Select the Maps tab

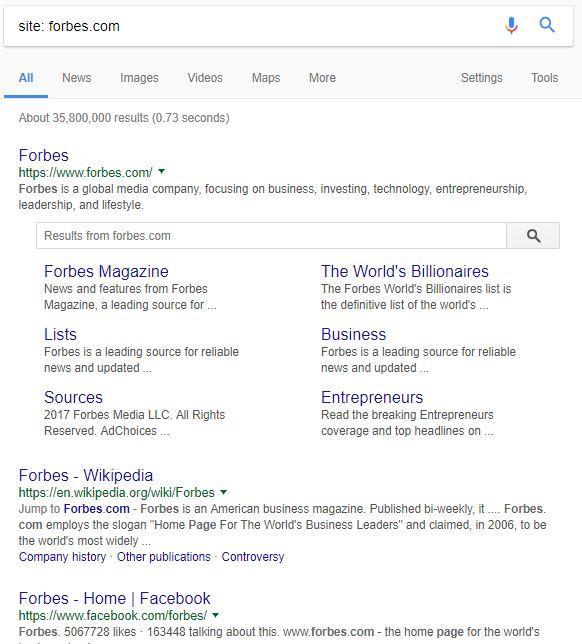tap(266, 78)
